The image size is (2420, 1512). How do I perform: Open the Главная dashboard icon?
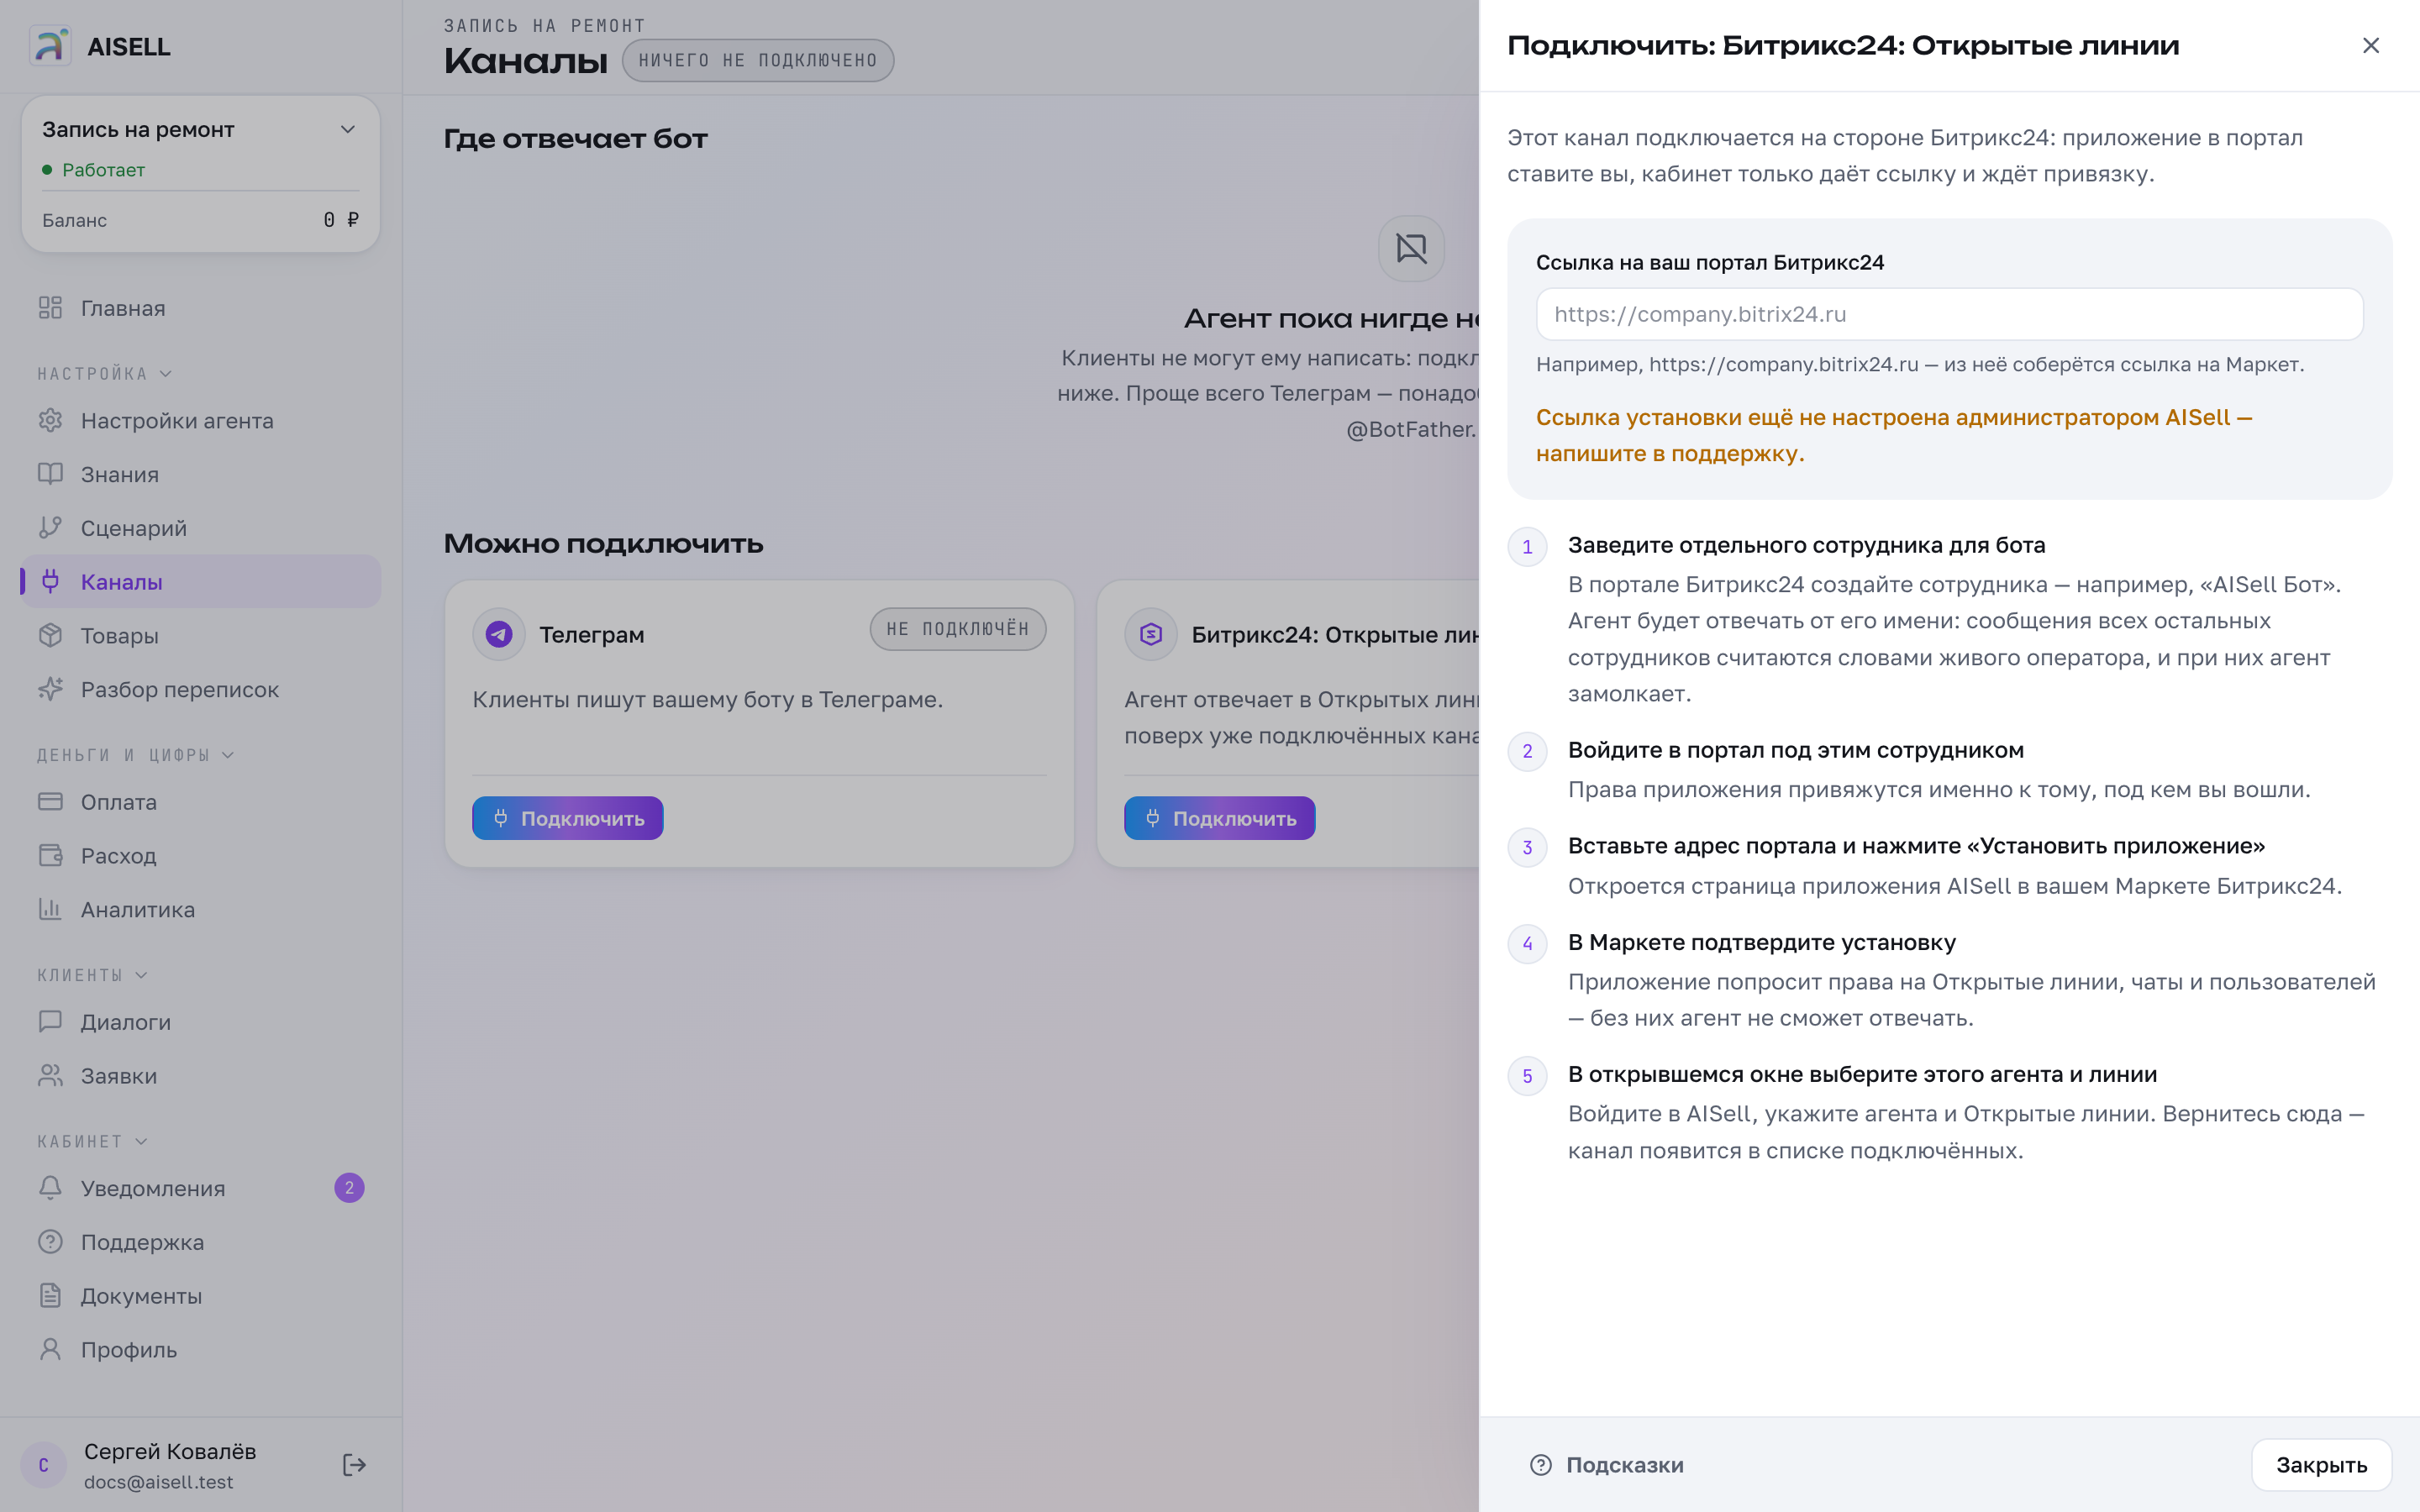pyautogui.click(x=50, y=308)
